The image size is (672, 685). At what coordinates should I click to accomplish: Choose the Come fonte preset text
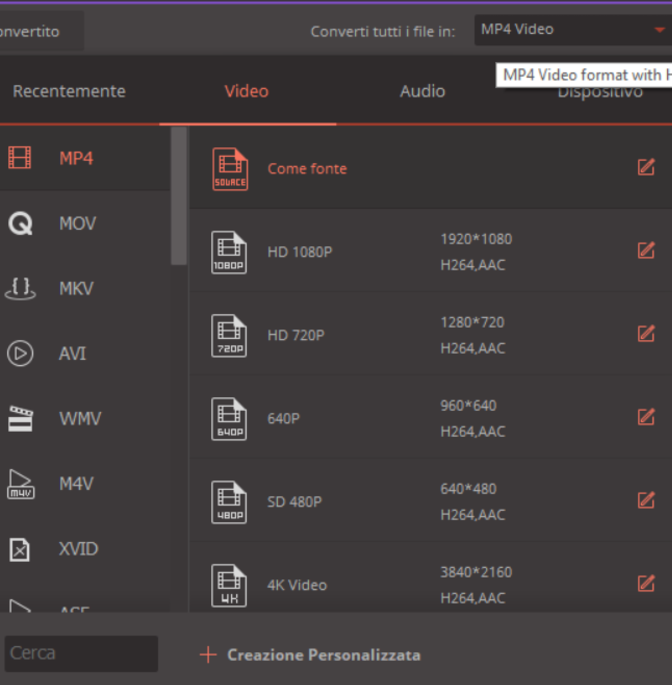pyautogui.click(x=307, y=169)
